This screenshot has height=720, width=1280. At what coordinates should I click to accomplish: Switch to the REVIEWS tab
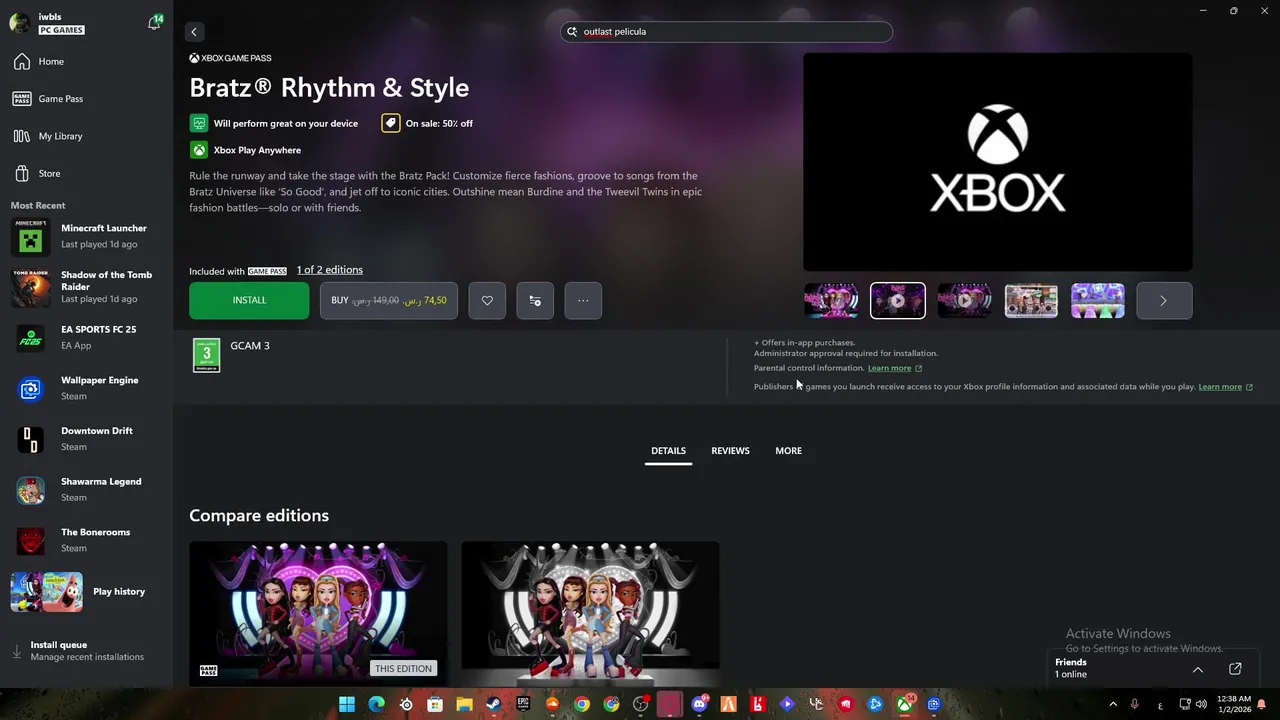pyautogui.click(x=730, y=451)
